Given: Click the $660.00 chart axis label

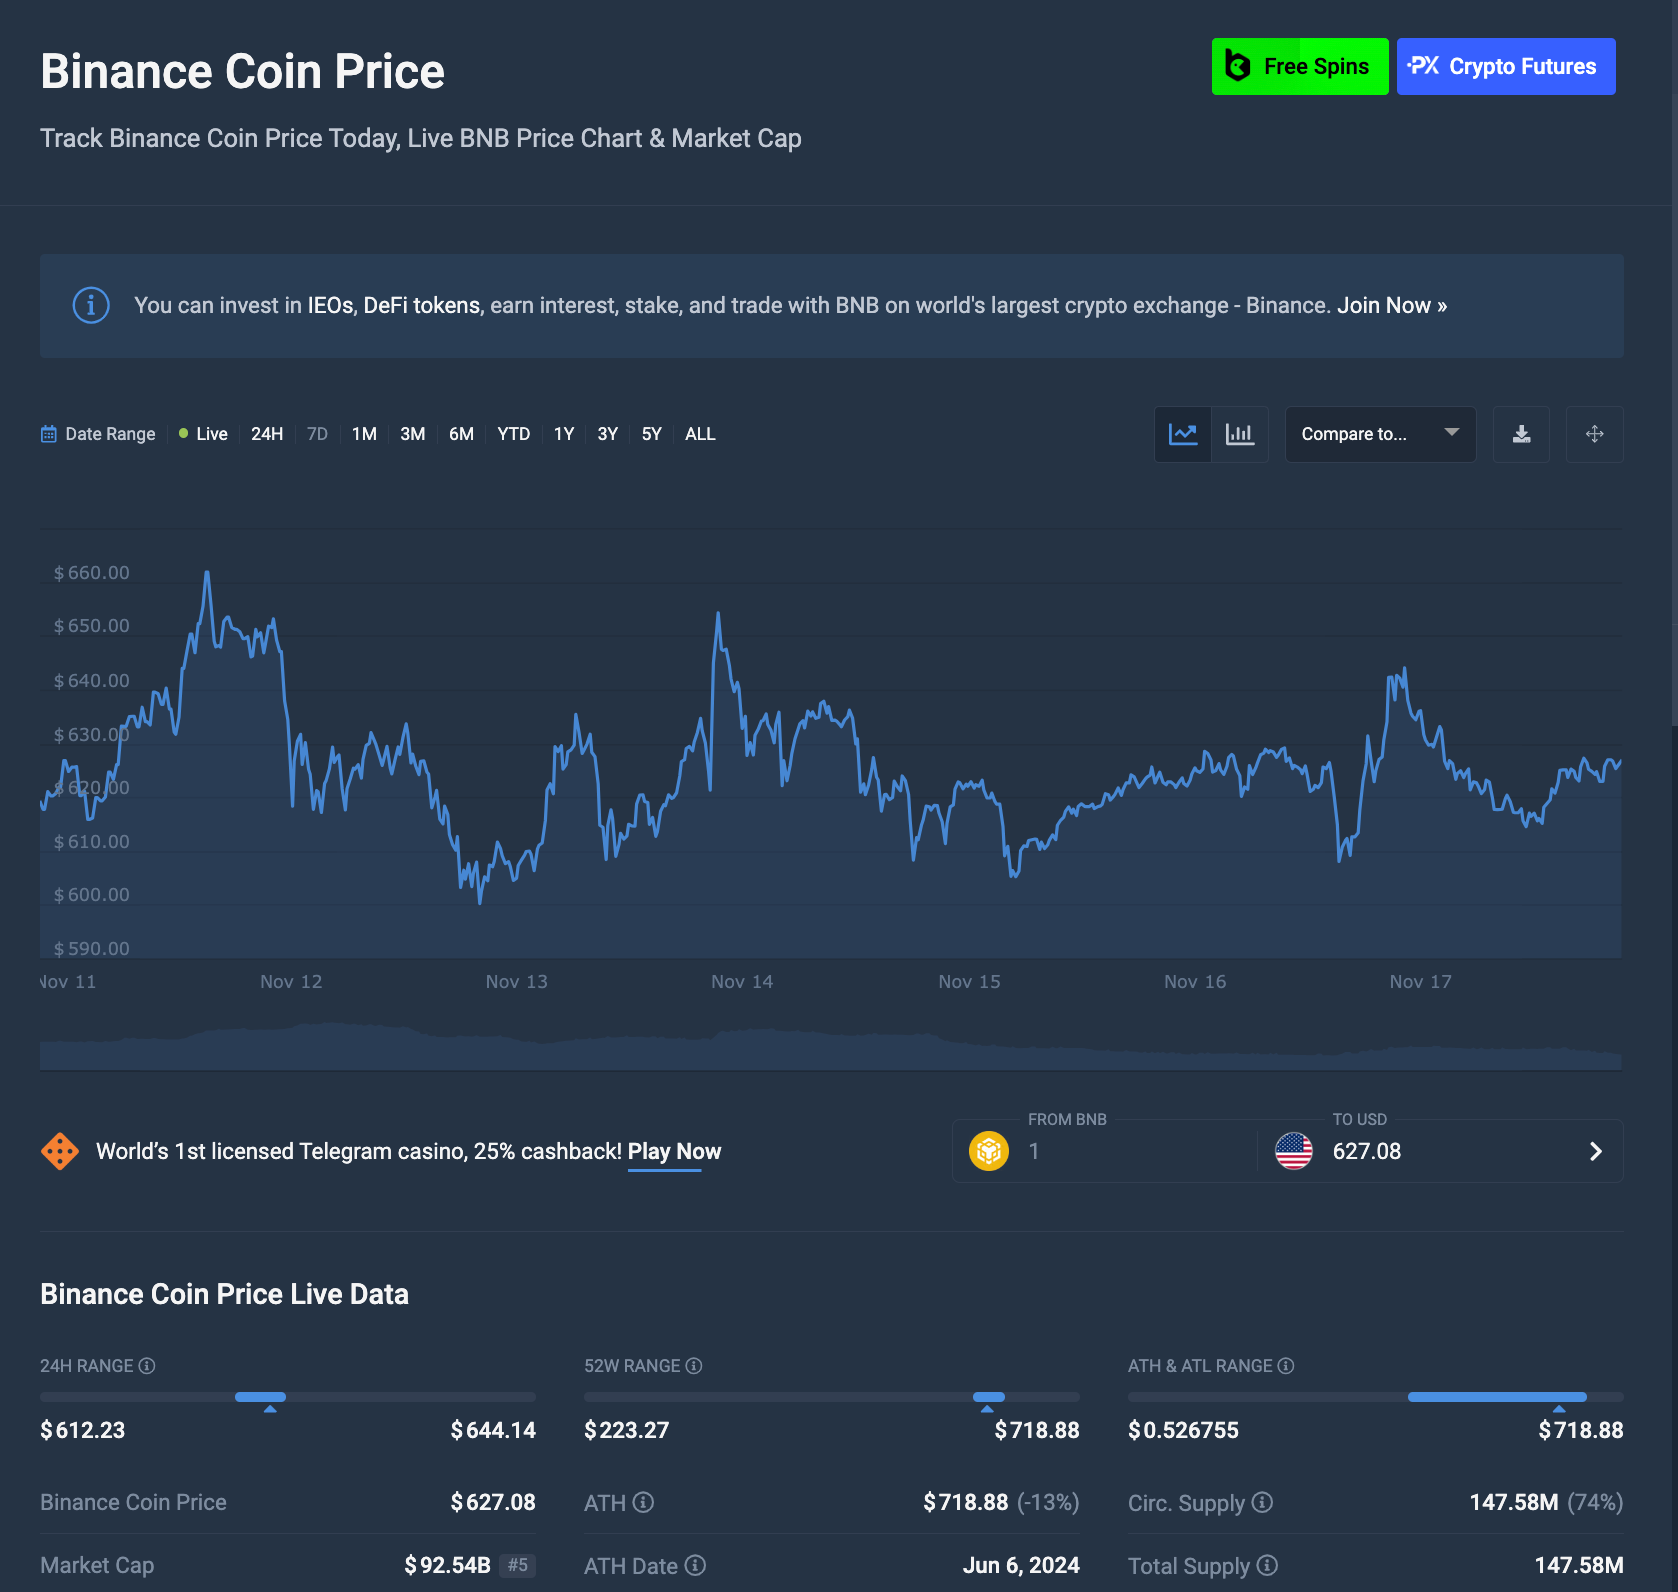Looking at the screenshot, I should click(x=92, y=573).
